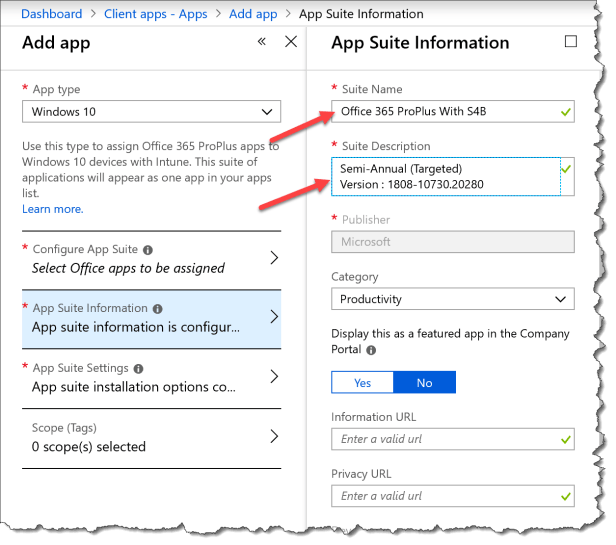Viewport: 616px width, 545px height.
Task: Maximize the App Suite Information blade
Action: tap(570, 41)
